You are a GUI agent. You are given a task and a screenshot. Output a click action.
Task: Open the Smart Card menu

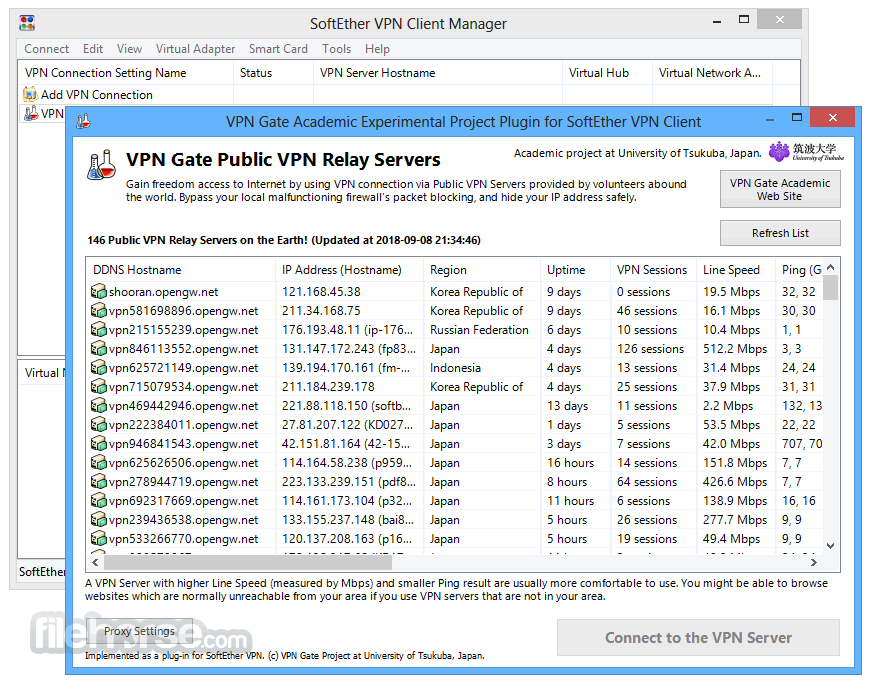tap(278, 49)
